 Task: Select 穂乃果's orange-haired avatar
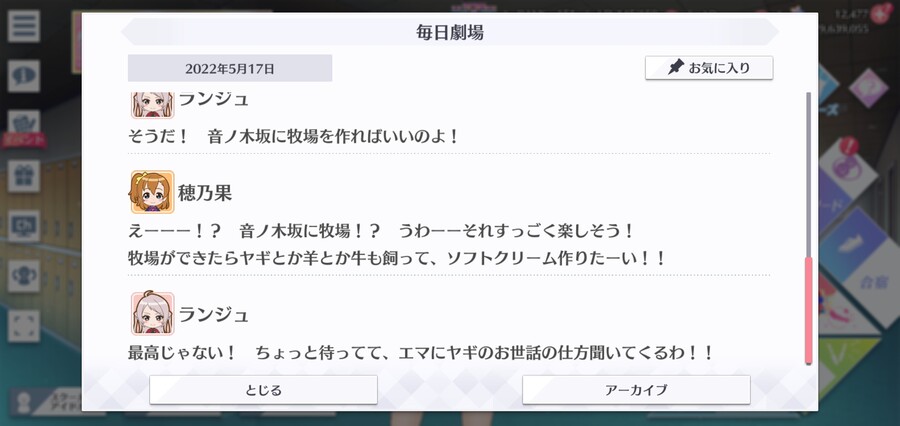(x=152, y=192)
